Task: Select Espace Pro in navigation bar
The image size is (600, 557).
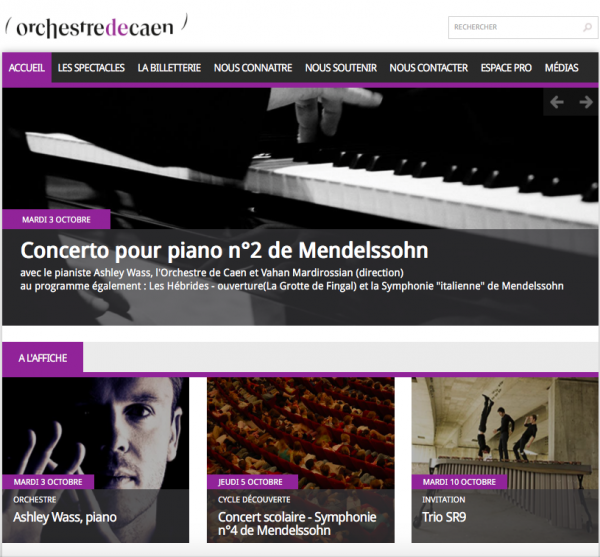Action: (x=506, y=68)
